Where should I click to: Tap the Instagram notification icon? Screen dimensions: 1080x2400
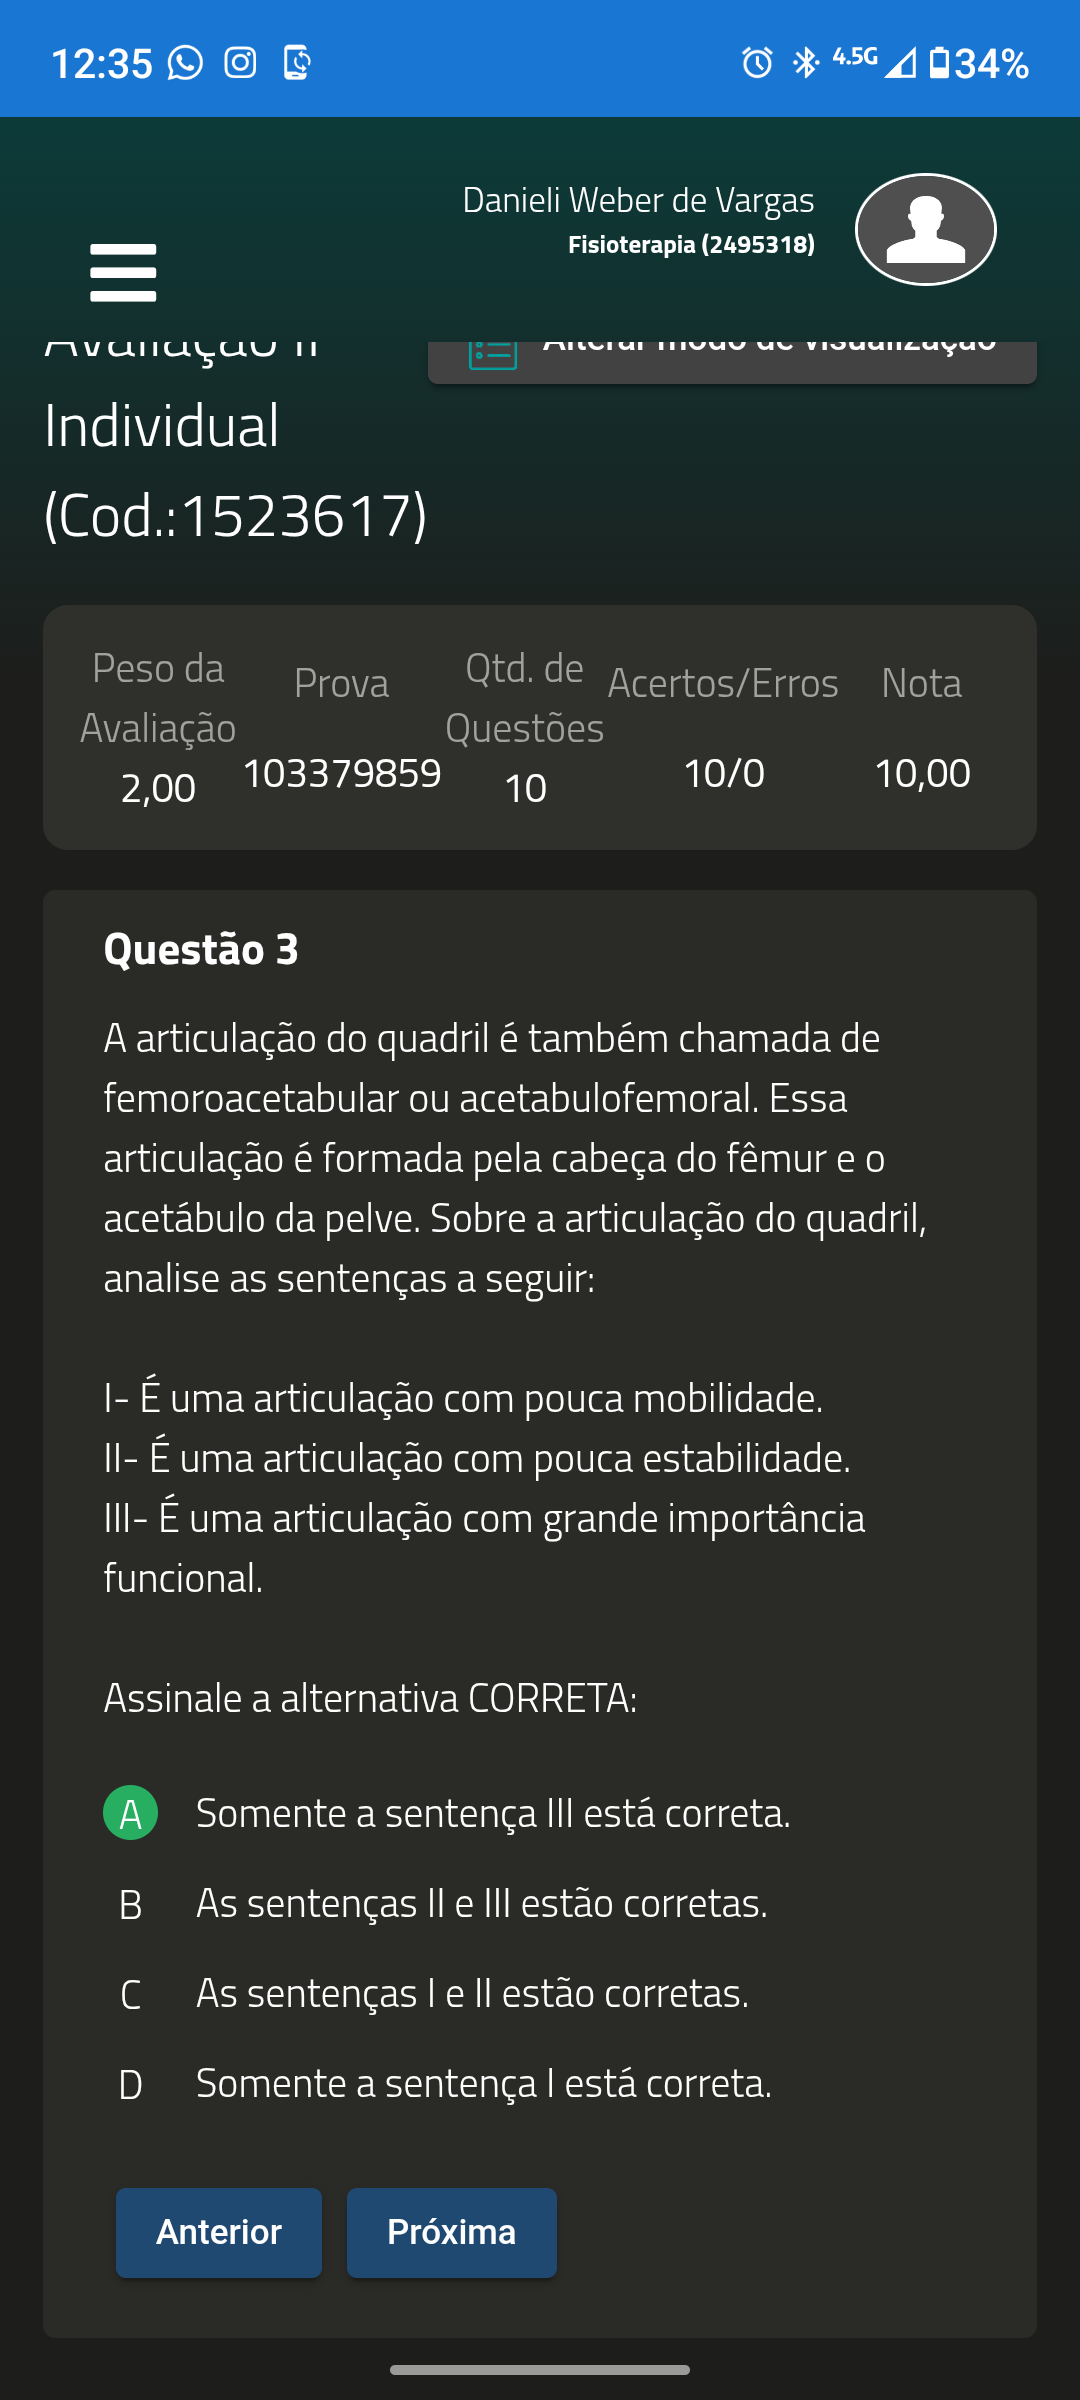tap(240, 63)
